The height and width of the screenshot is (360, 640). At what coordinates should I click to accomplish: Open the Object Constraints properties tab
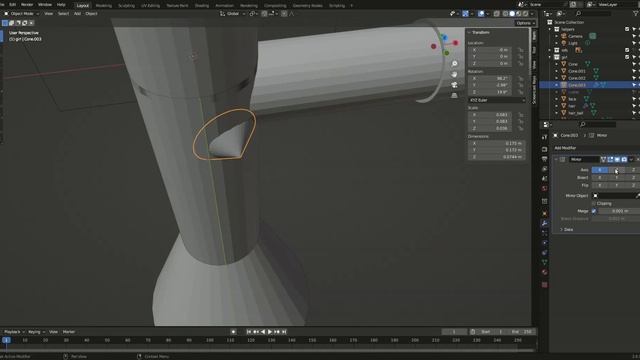point(544,253)
